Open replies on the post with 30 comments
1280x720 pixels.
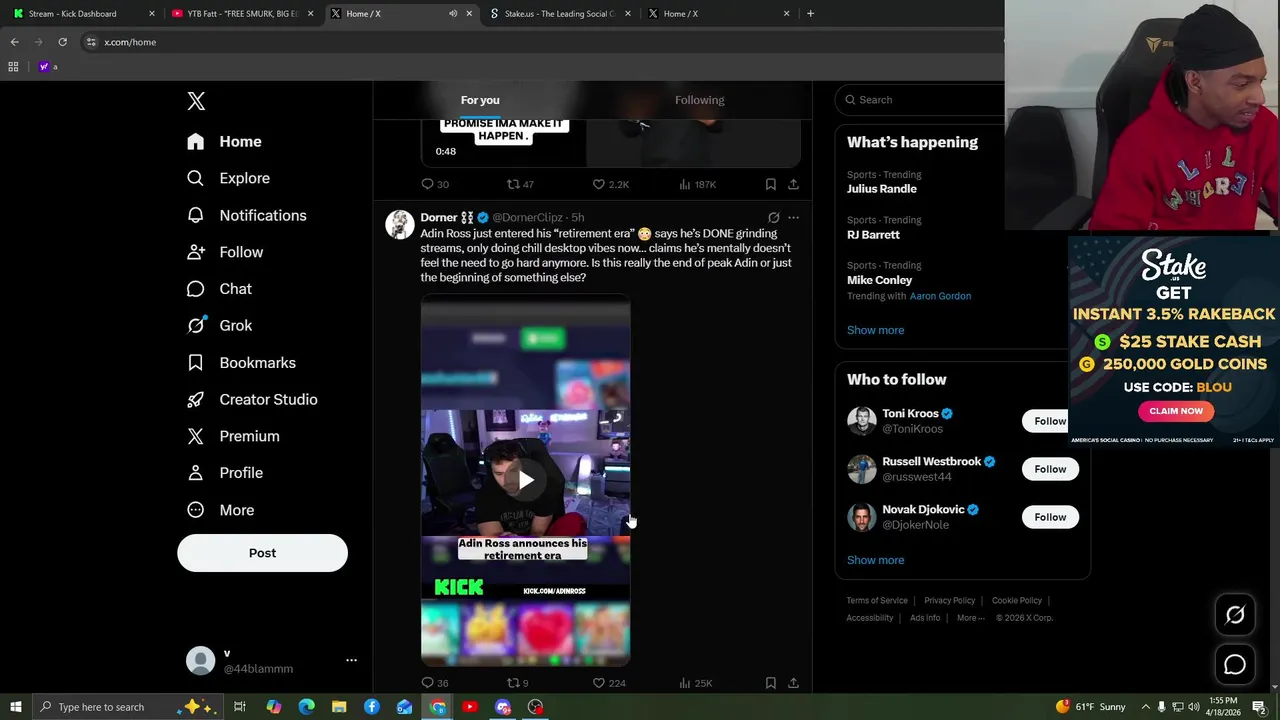click(435, 184)
